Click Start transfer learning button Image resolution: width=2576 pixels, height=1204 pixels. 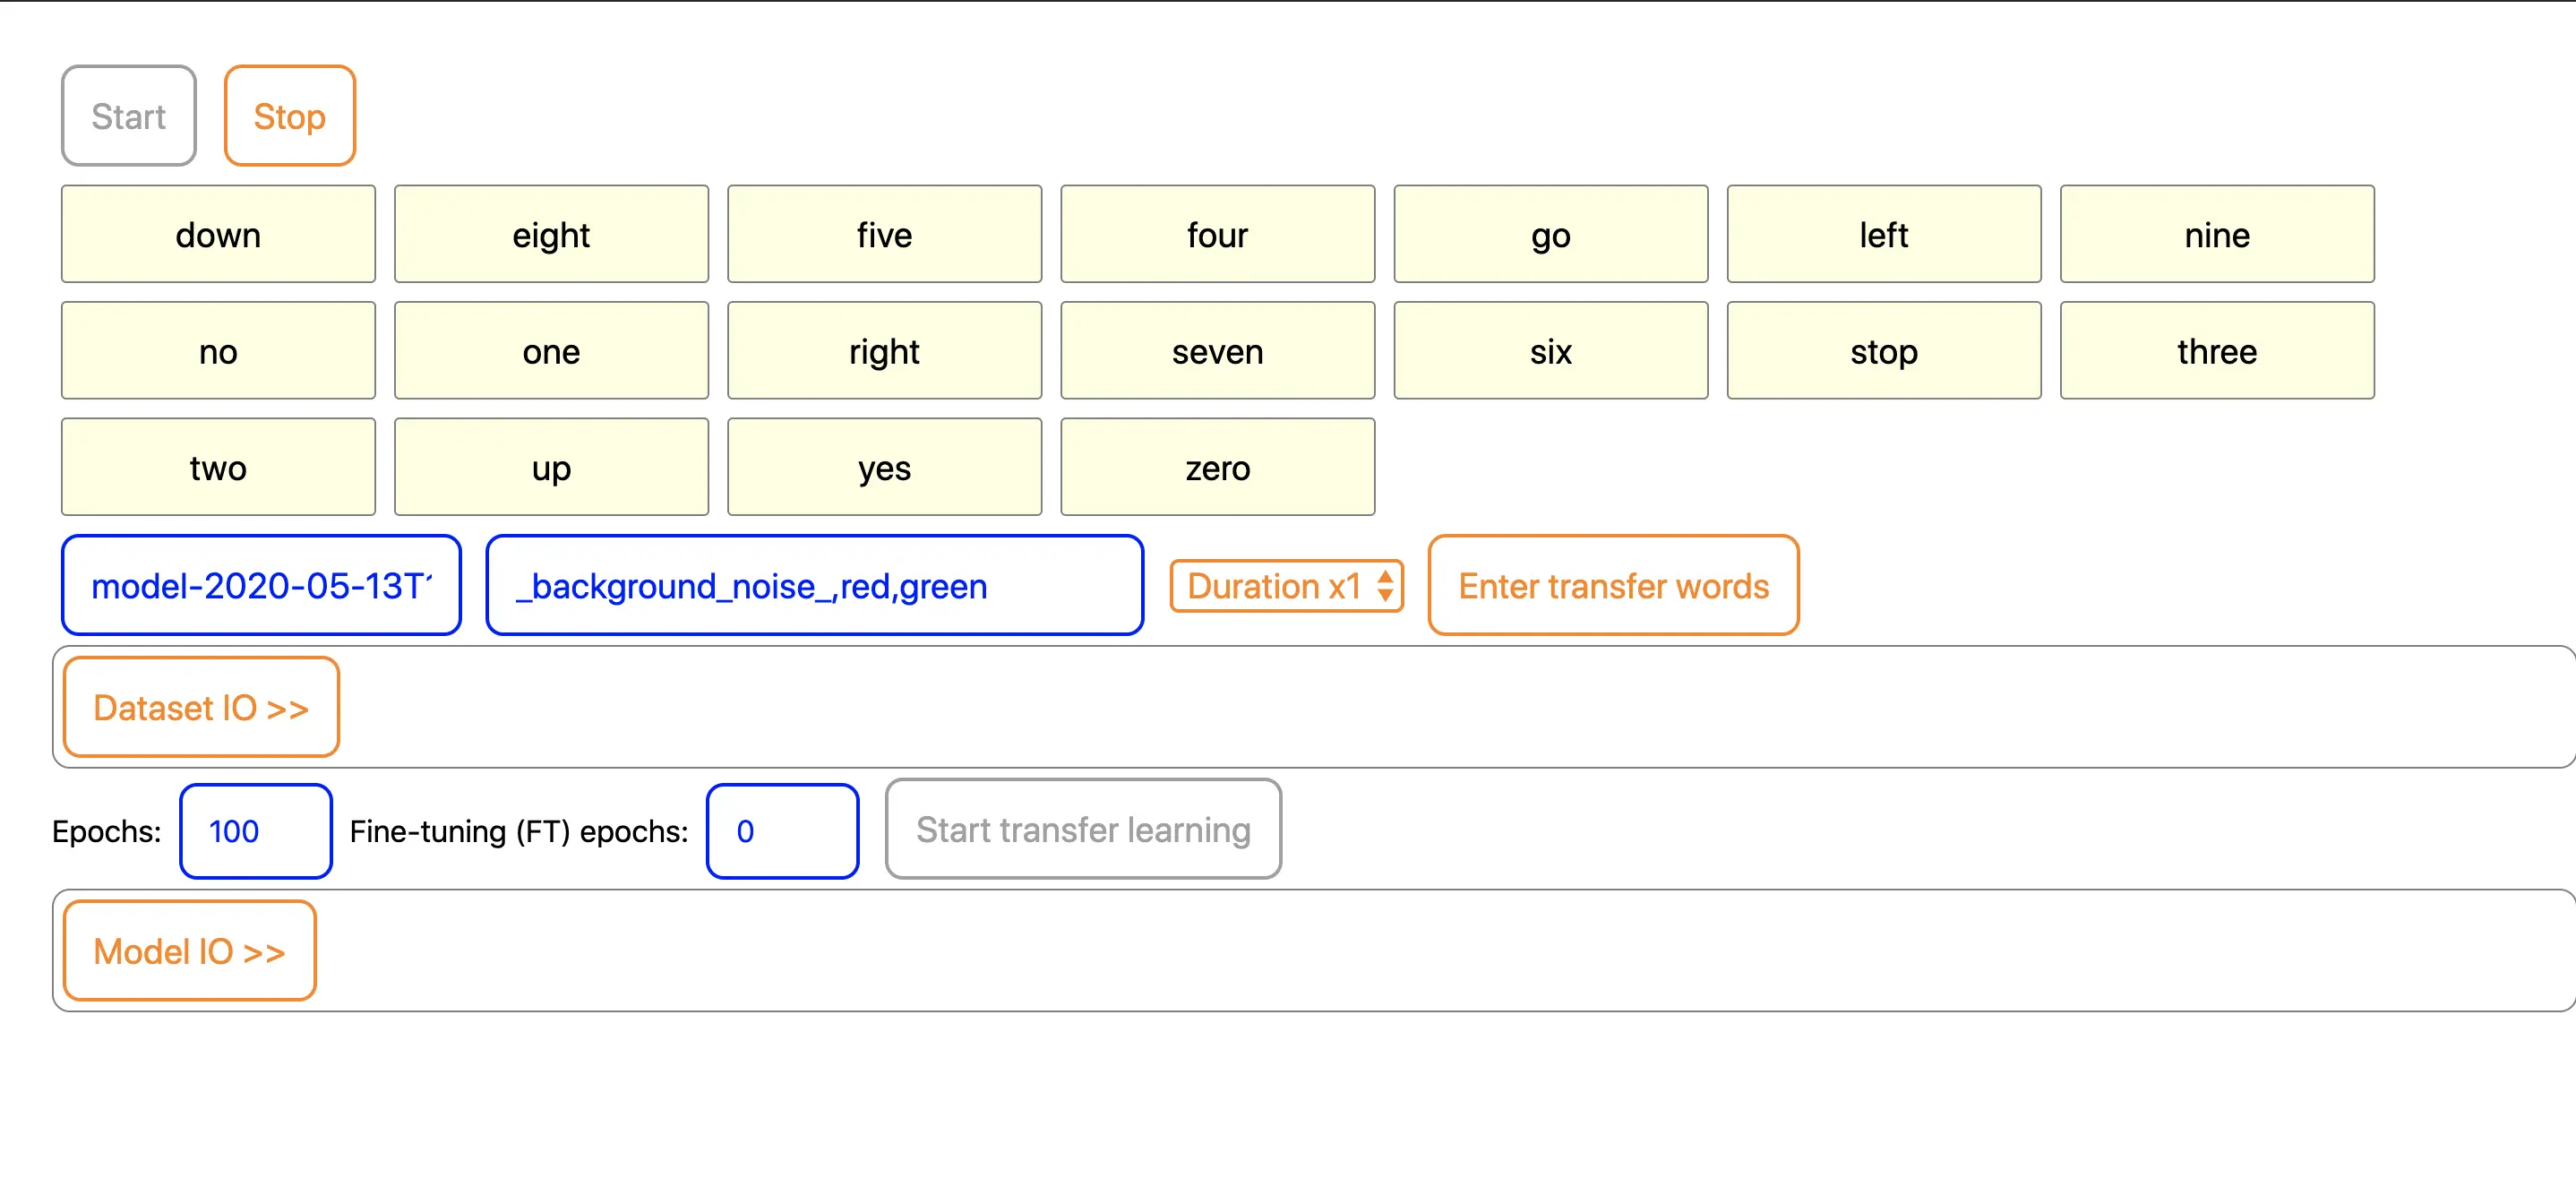pyautogui.click(x=1082, y=830)
